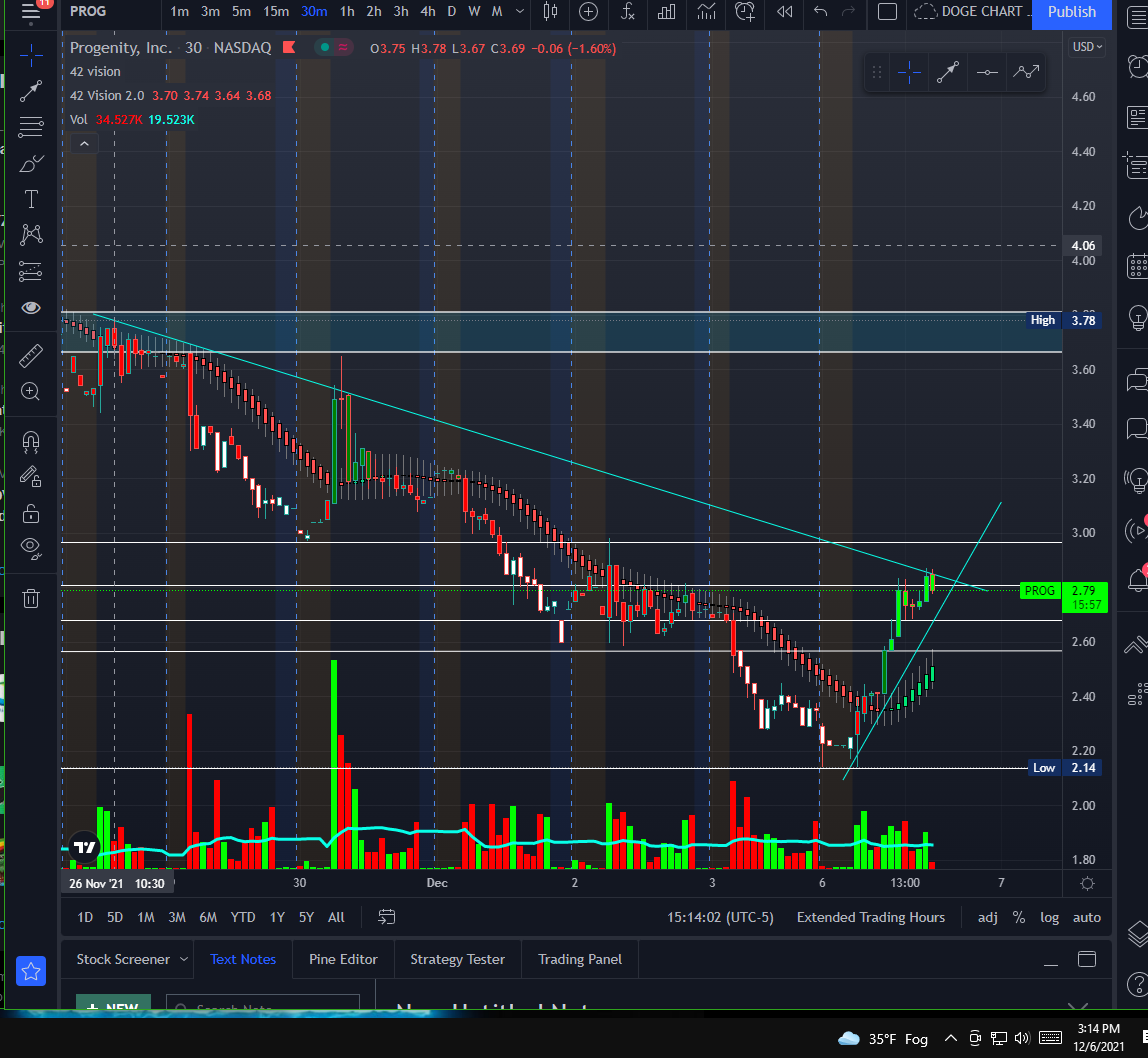1148x1058 pixels.
Task: Switch to the 1m timeframe
Action: coord(179,12)
